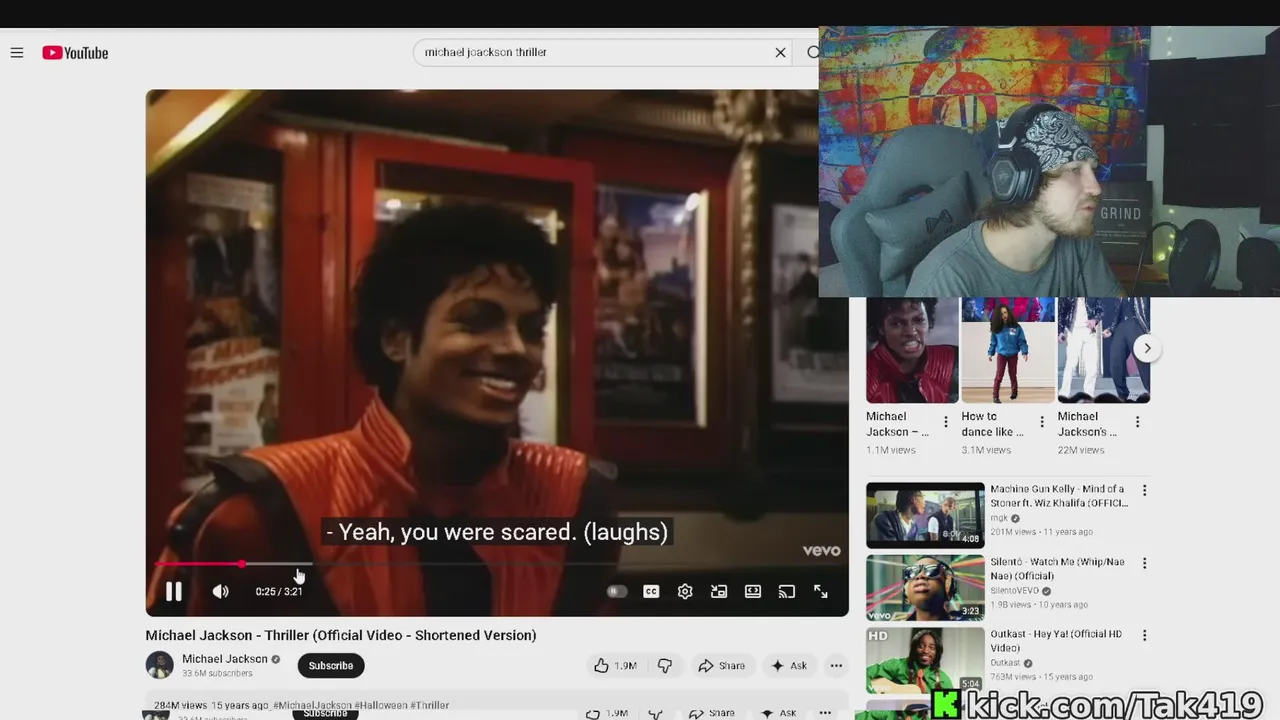This screenshot has width=1280, height=720.
Task: Open player settings gear
Action: click(685, 591)
